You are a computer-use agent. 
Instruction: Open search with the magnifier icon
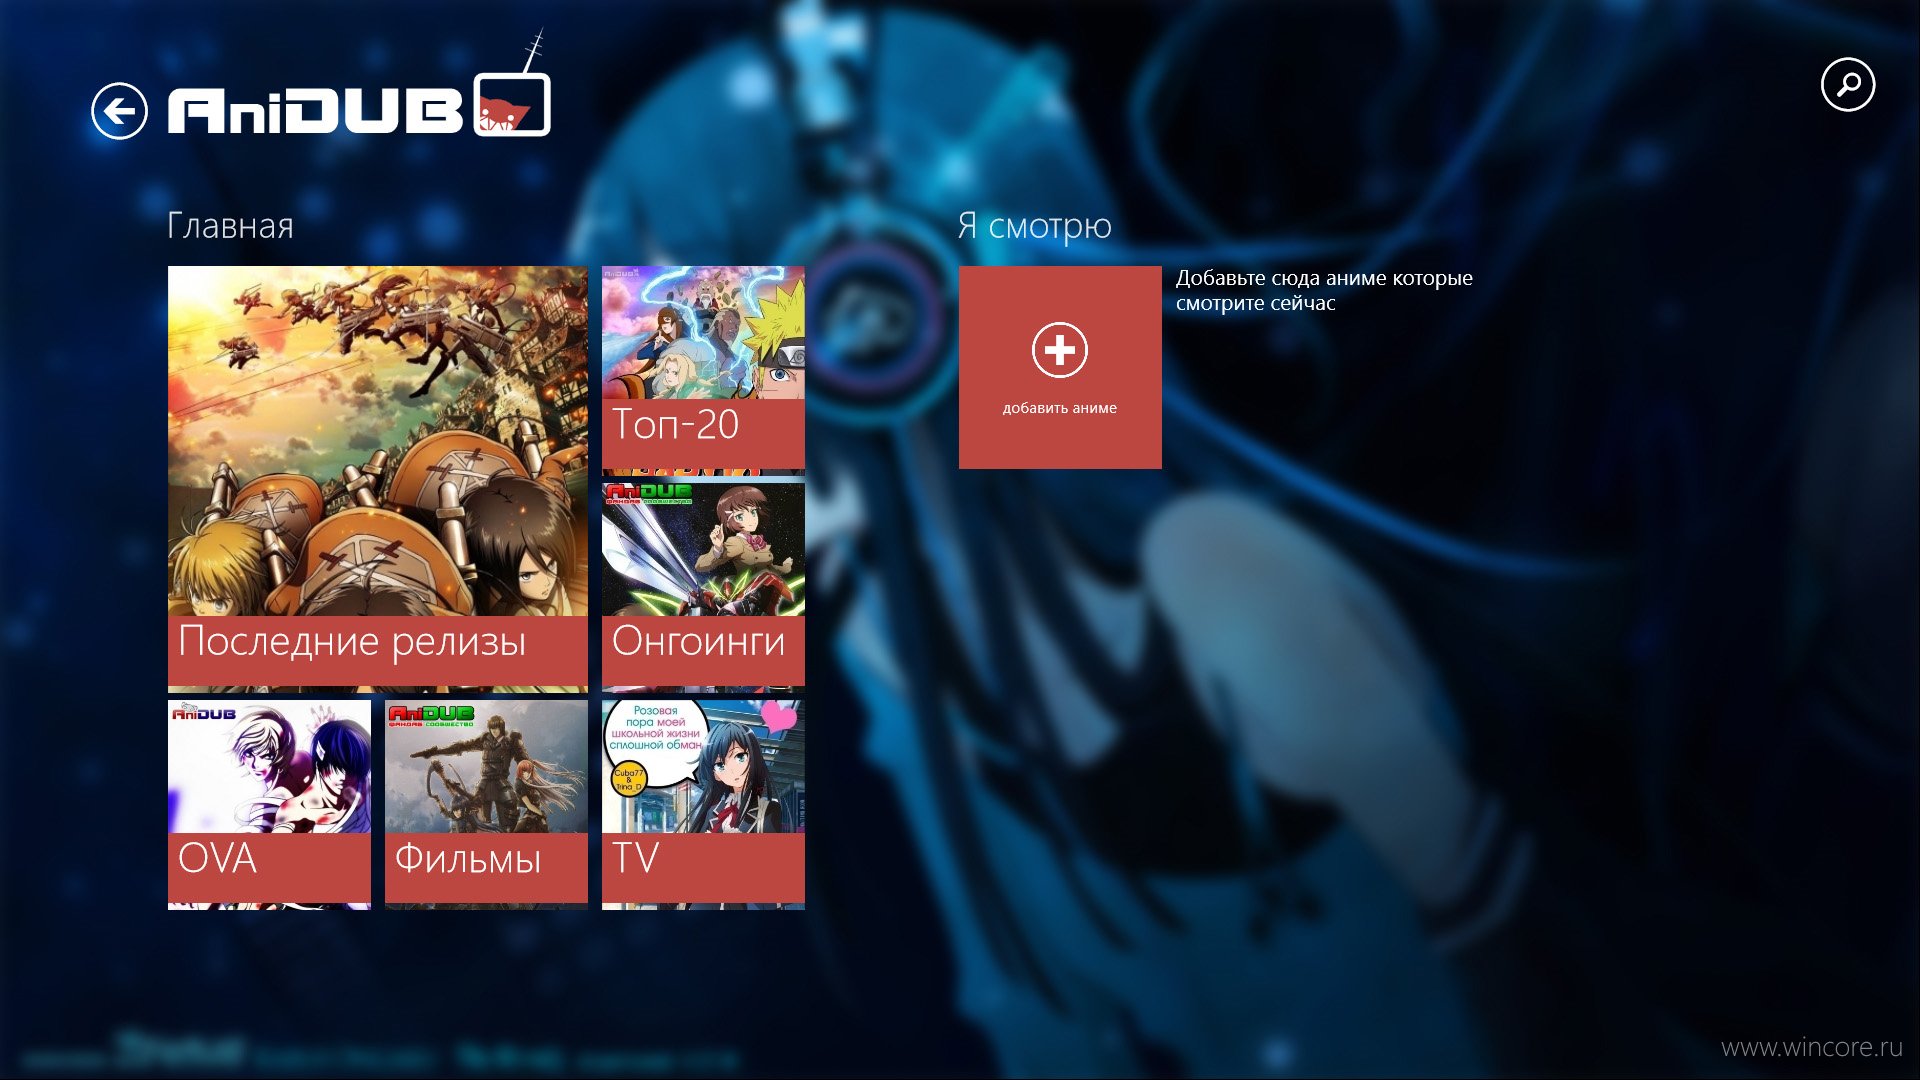coord(1847,85)
